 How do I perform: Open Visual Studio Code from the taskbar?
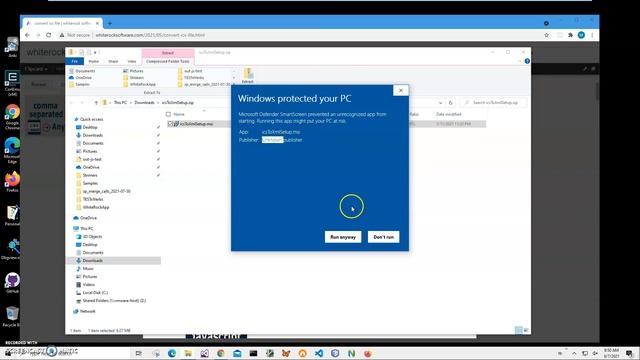[x=319, y=353]
